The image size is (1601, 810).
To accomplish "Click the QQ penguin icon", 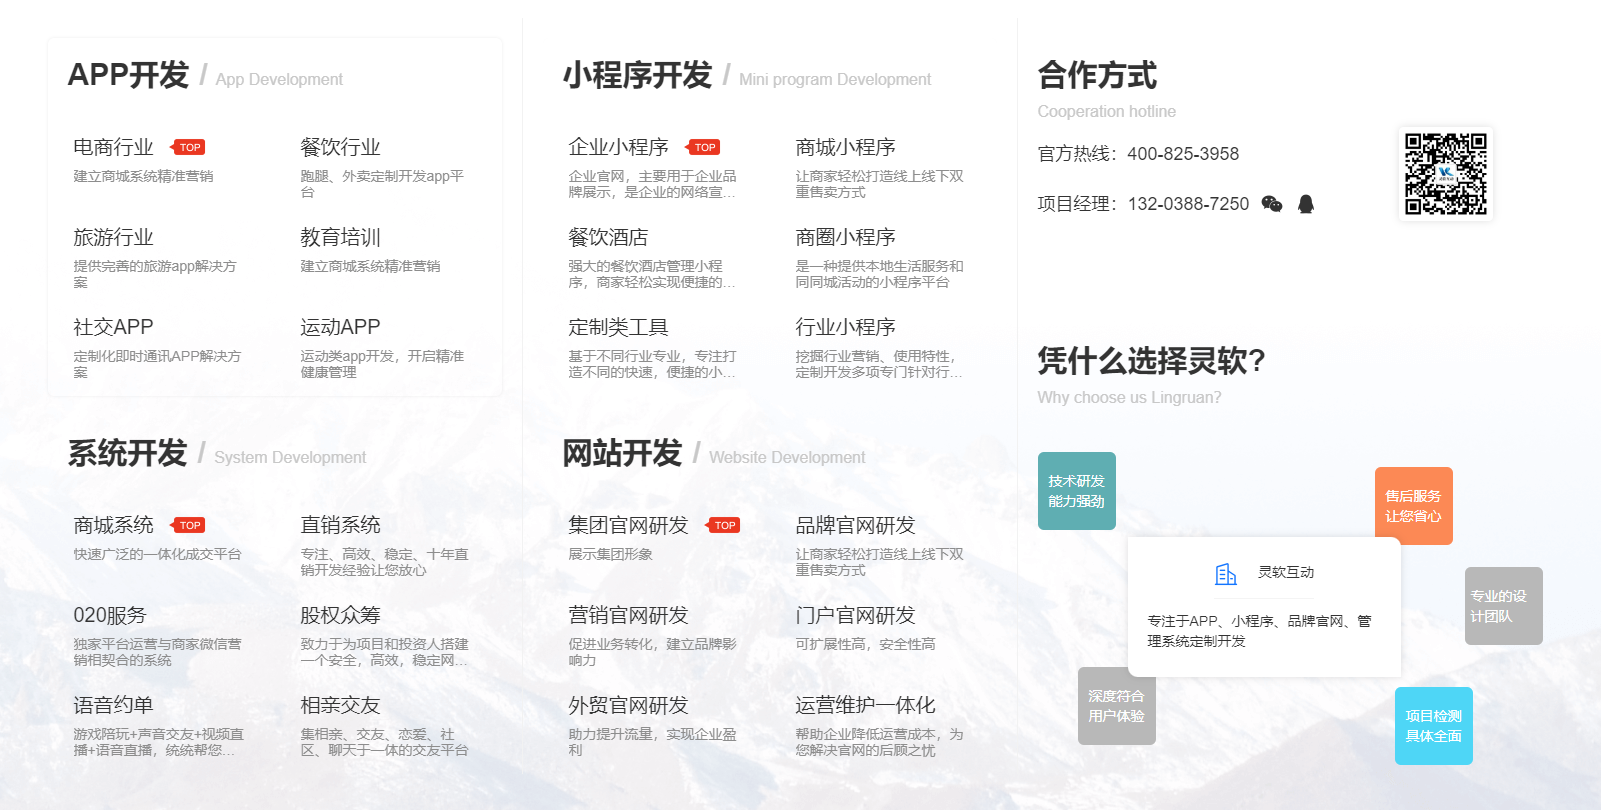I will 1305,204.
